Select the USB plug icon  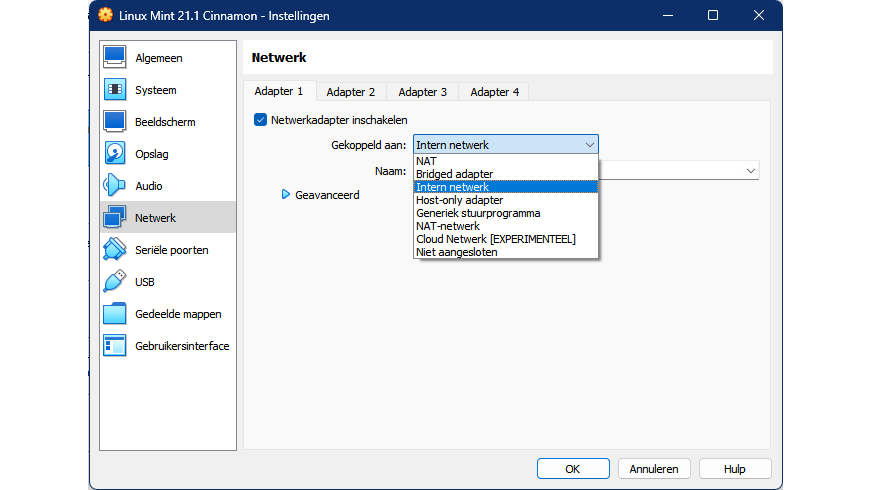(x=115, y=282)
